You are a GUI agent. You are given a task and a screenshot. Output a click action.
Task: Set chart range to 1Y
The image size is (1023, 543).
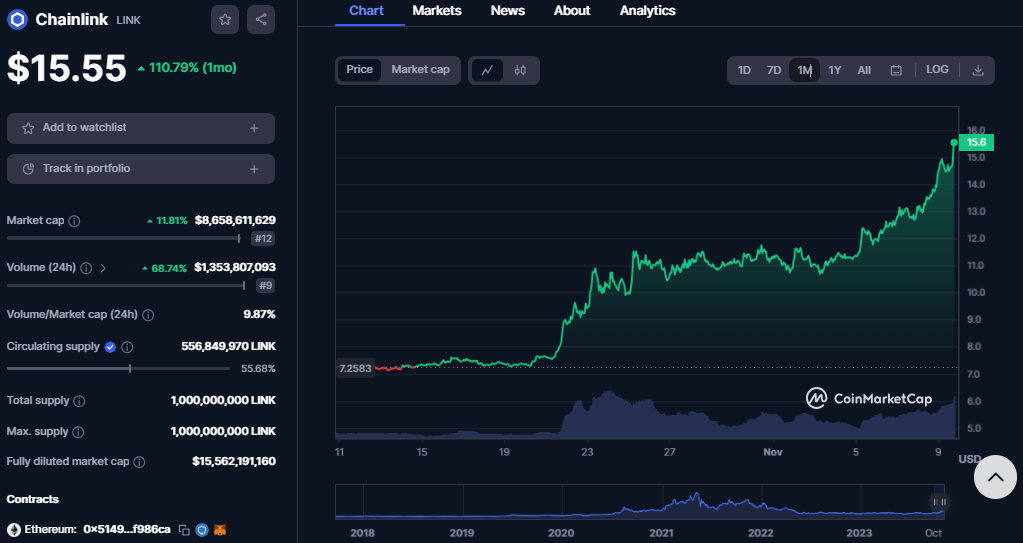click(835, 70)
